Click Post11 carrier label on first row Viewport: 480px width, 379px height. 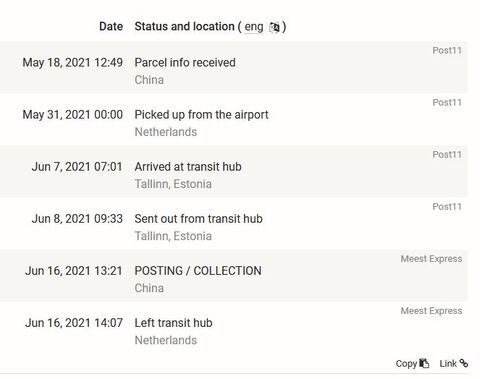(447, 50)
